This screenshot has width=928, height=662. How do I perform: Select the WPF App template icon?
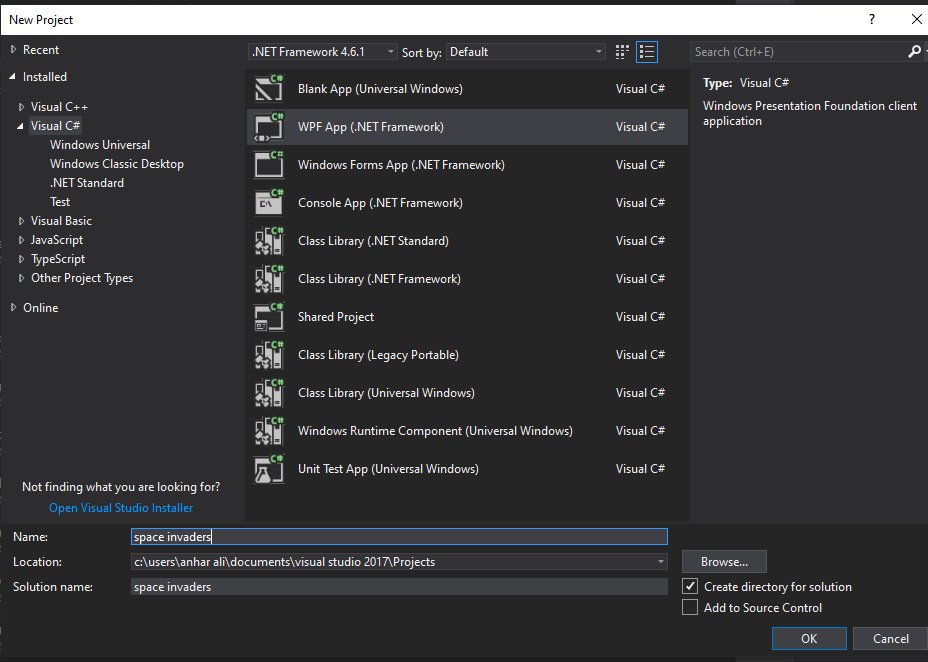tap(270, 126)
